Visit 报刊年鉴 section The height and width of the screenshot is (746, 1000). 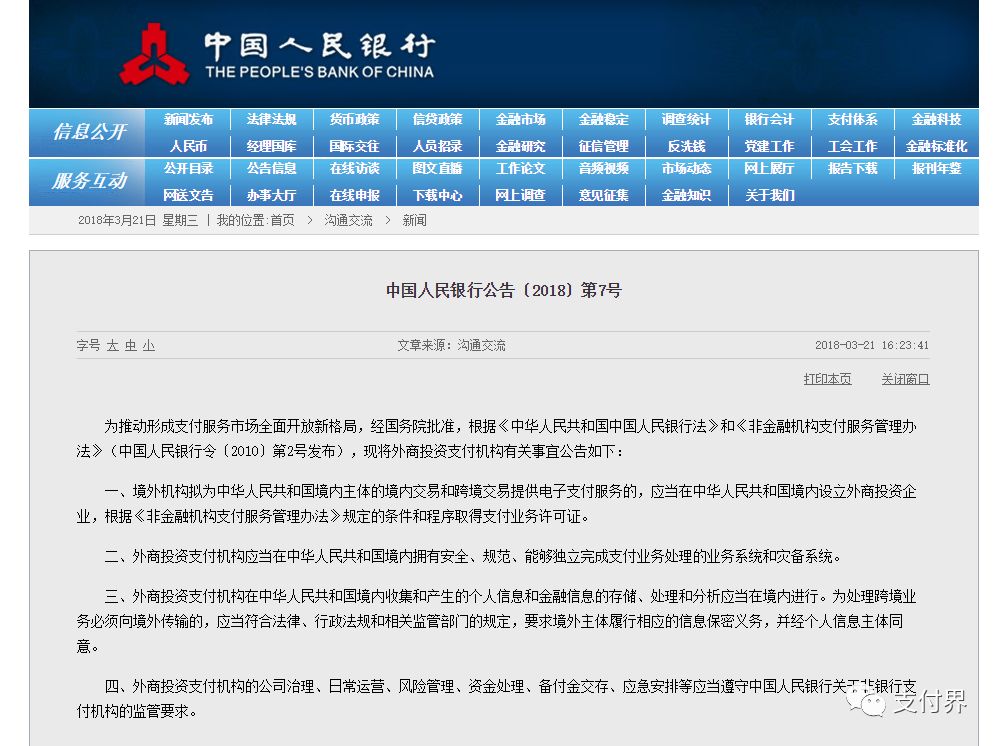[936, 168]
